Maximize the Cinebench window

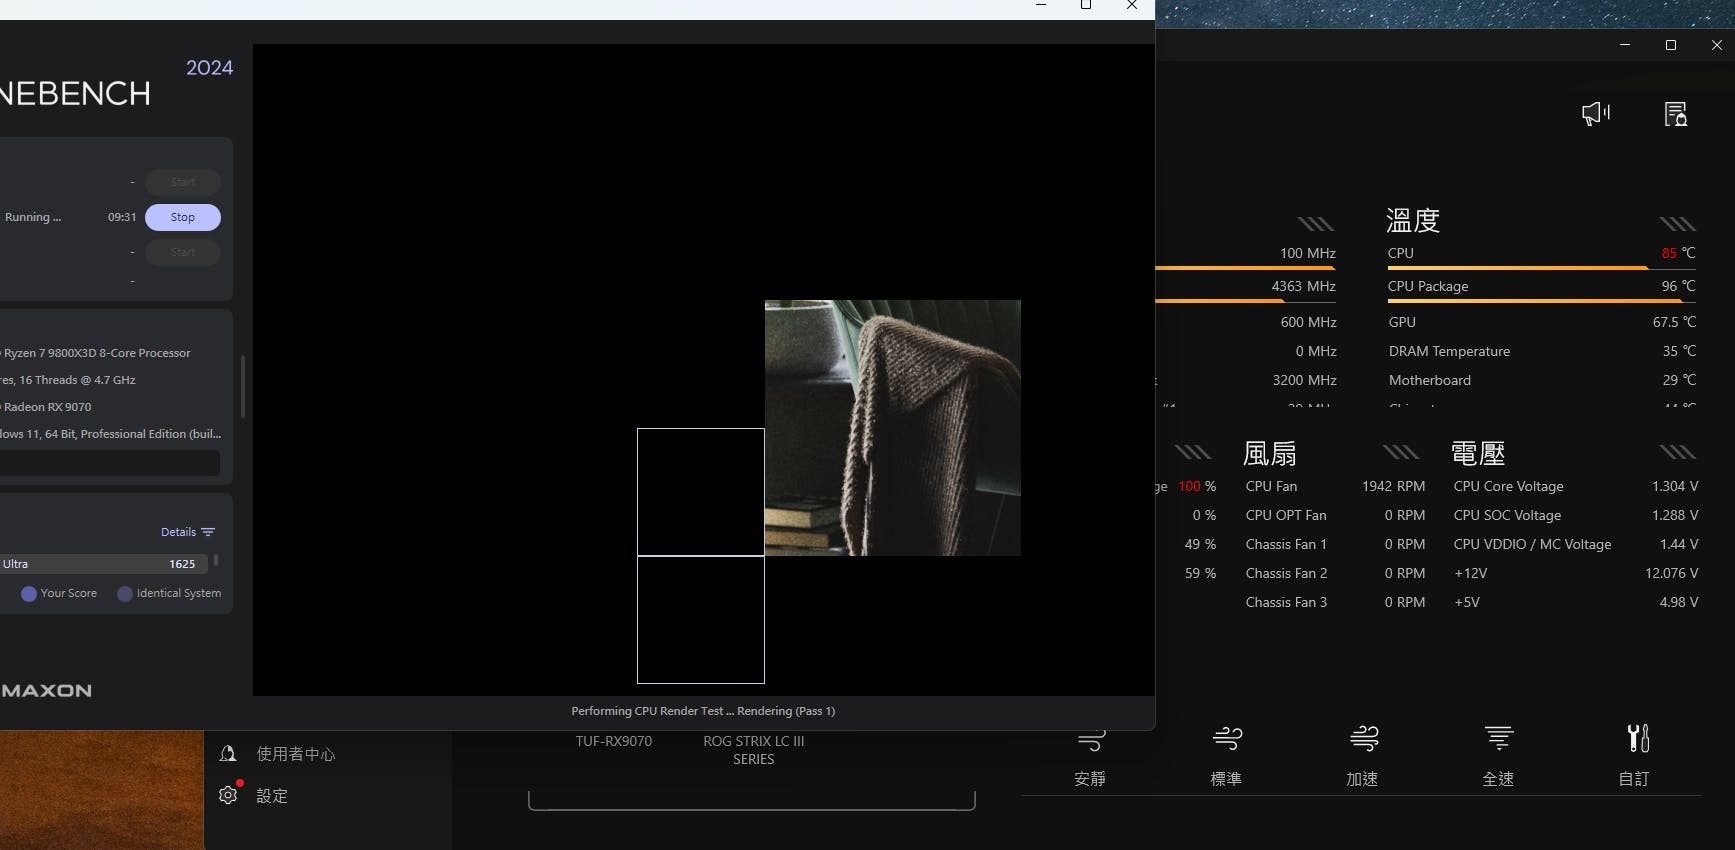pyautogui.click(x=1086, y=5)
